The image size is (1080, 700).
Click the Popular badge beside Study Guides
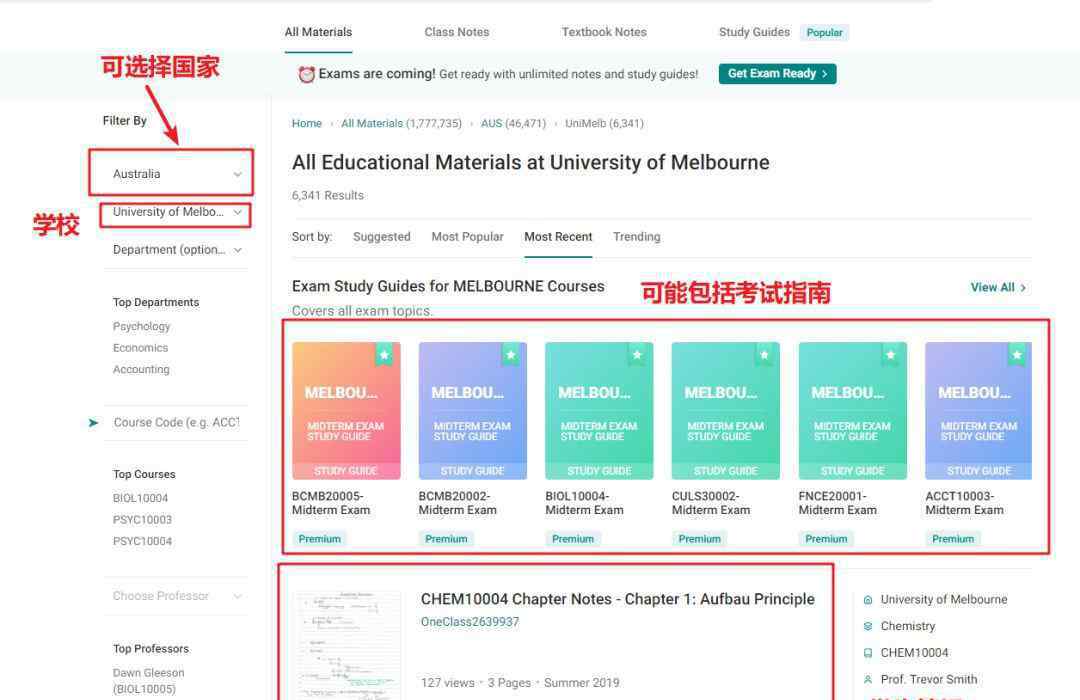click(824, 32)
